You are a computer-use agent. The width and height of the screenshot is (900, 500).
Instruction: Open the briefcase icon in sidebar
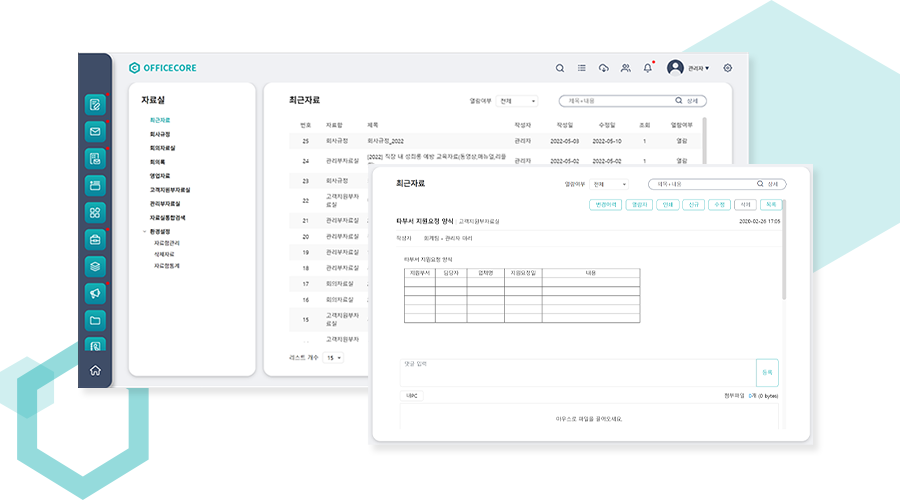click(x=95, y=239)
